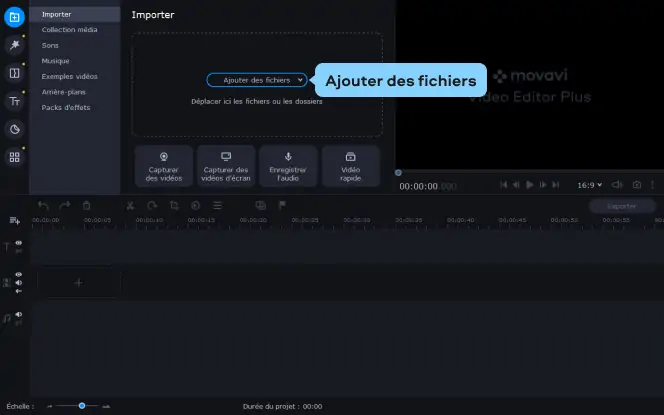Expand the Ajouter des fichiers dropdown arrow
The height and width of the screenshot is (415, 664).
pyautogui.click(x=300, y=80)
